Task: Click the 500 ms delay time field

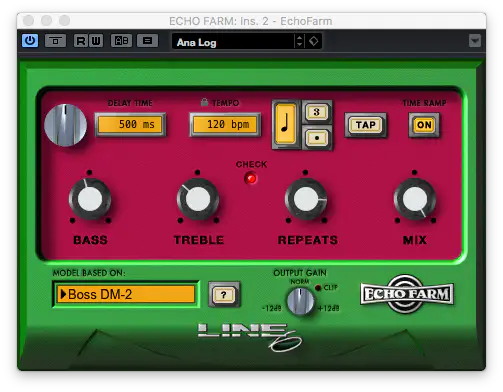Action: pos(130,125)
